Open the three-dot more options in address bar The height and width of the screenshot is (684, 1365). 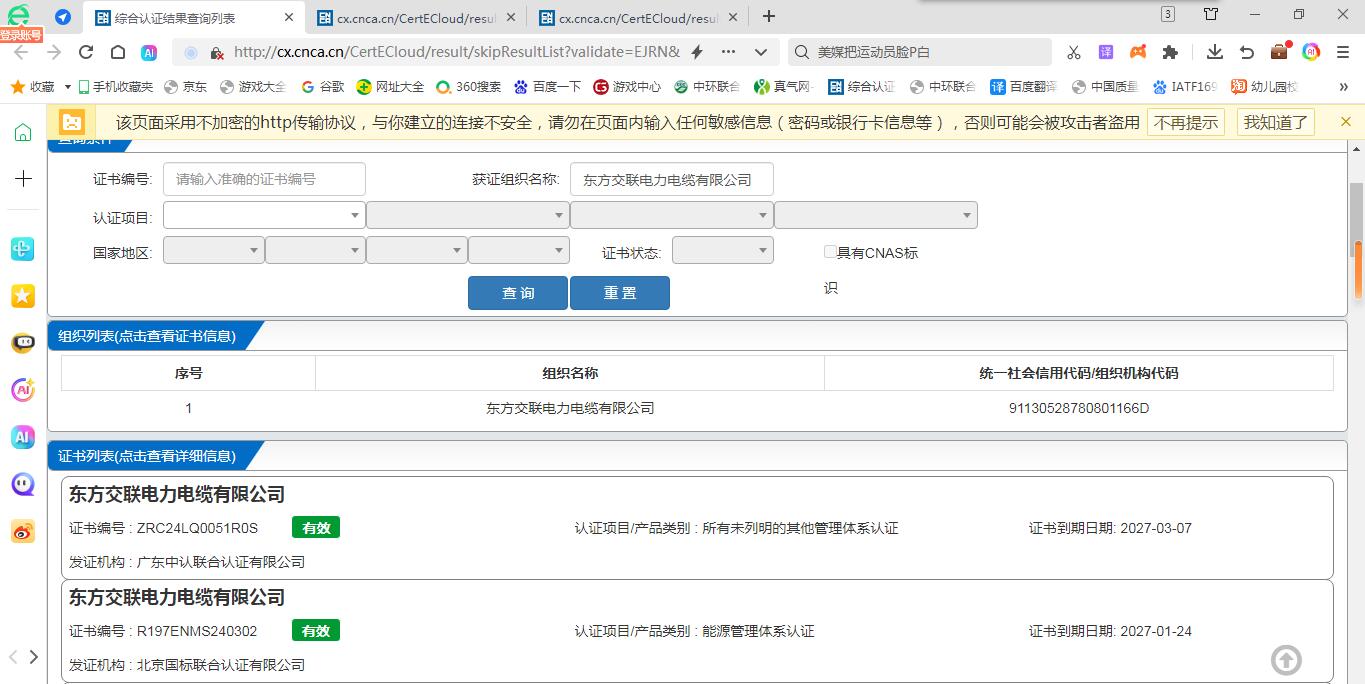[x=728, y=52]
